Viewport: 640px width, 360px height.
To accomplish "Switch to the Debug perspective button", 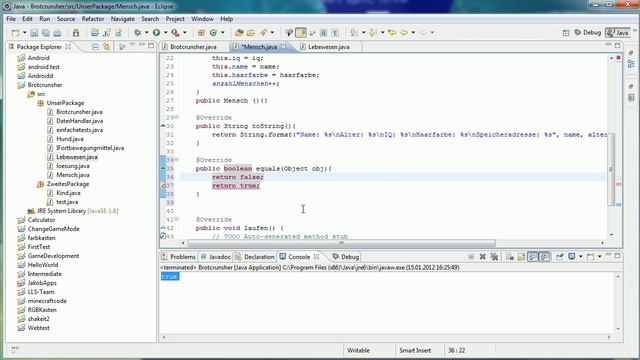I will tap(587, 33).
